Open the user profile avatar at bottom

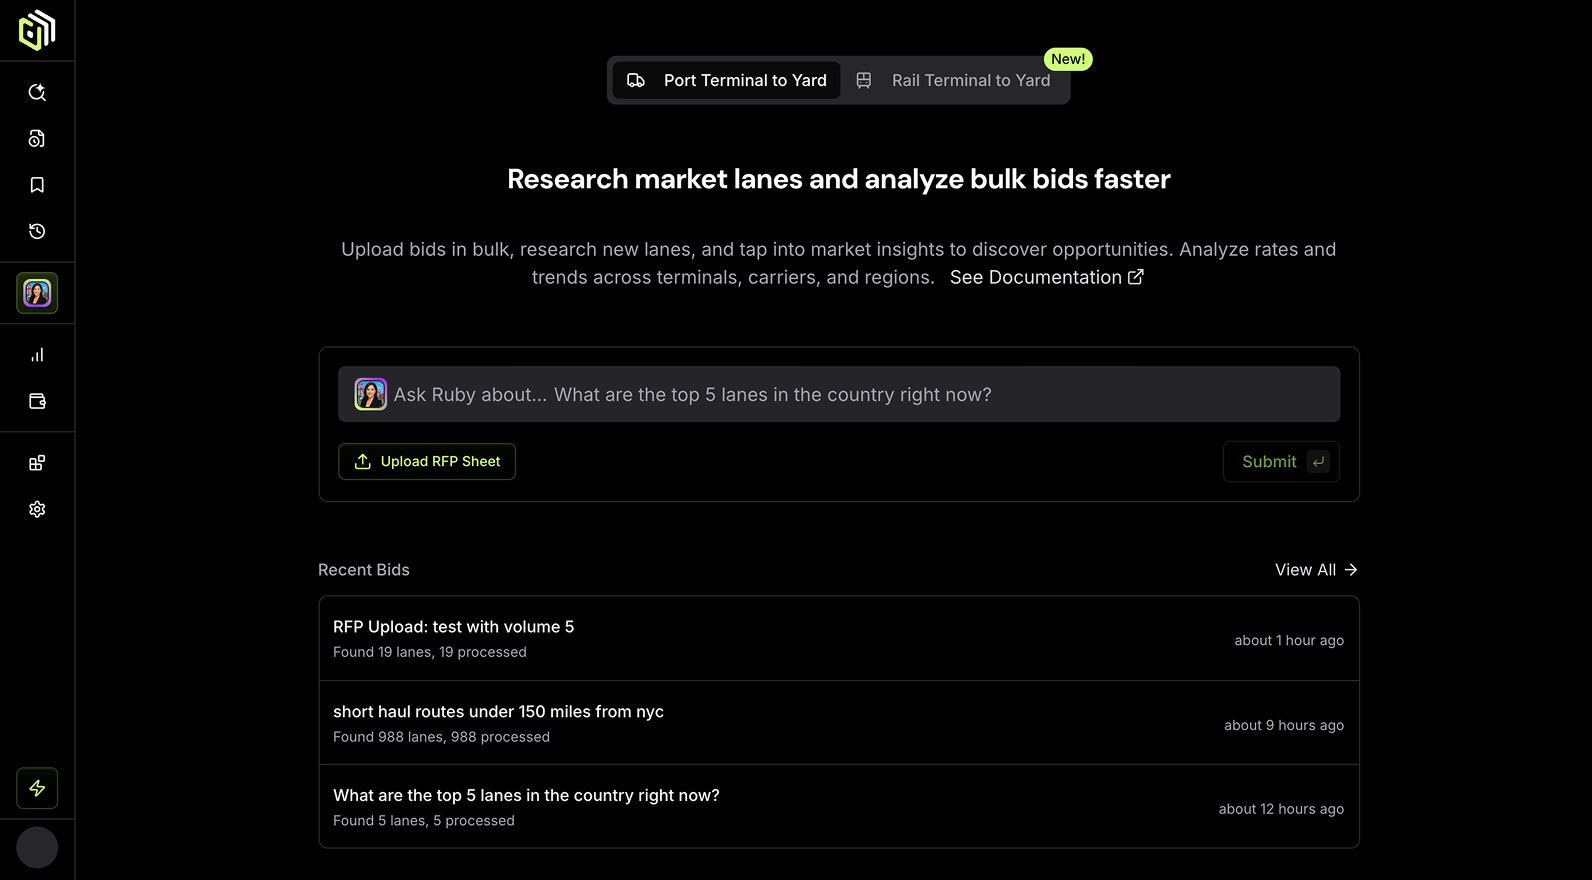pos(37,848)
